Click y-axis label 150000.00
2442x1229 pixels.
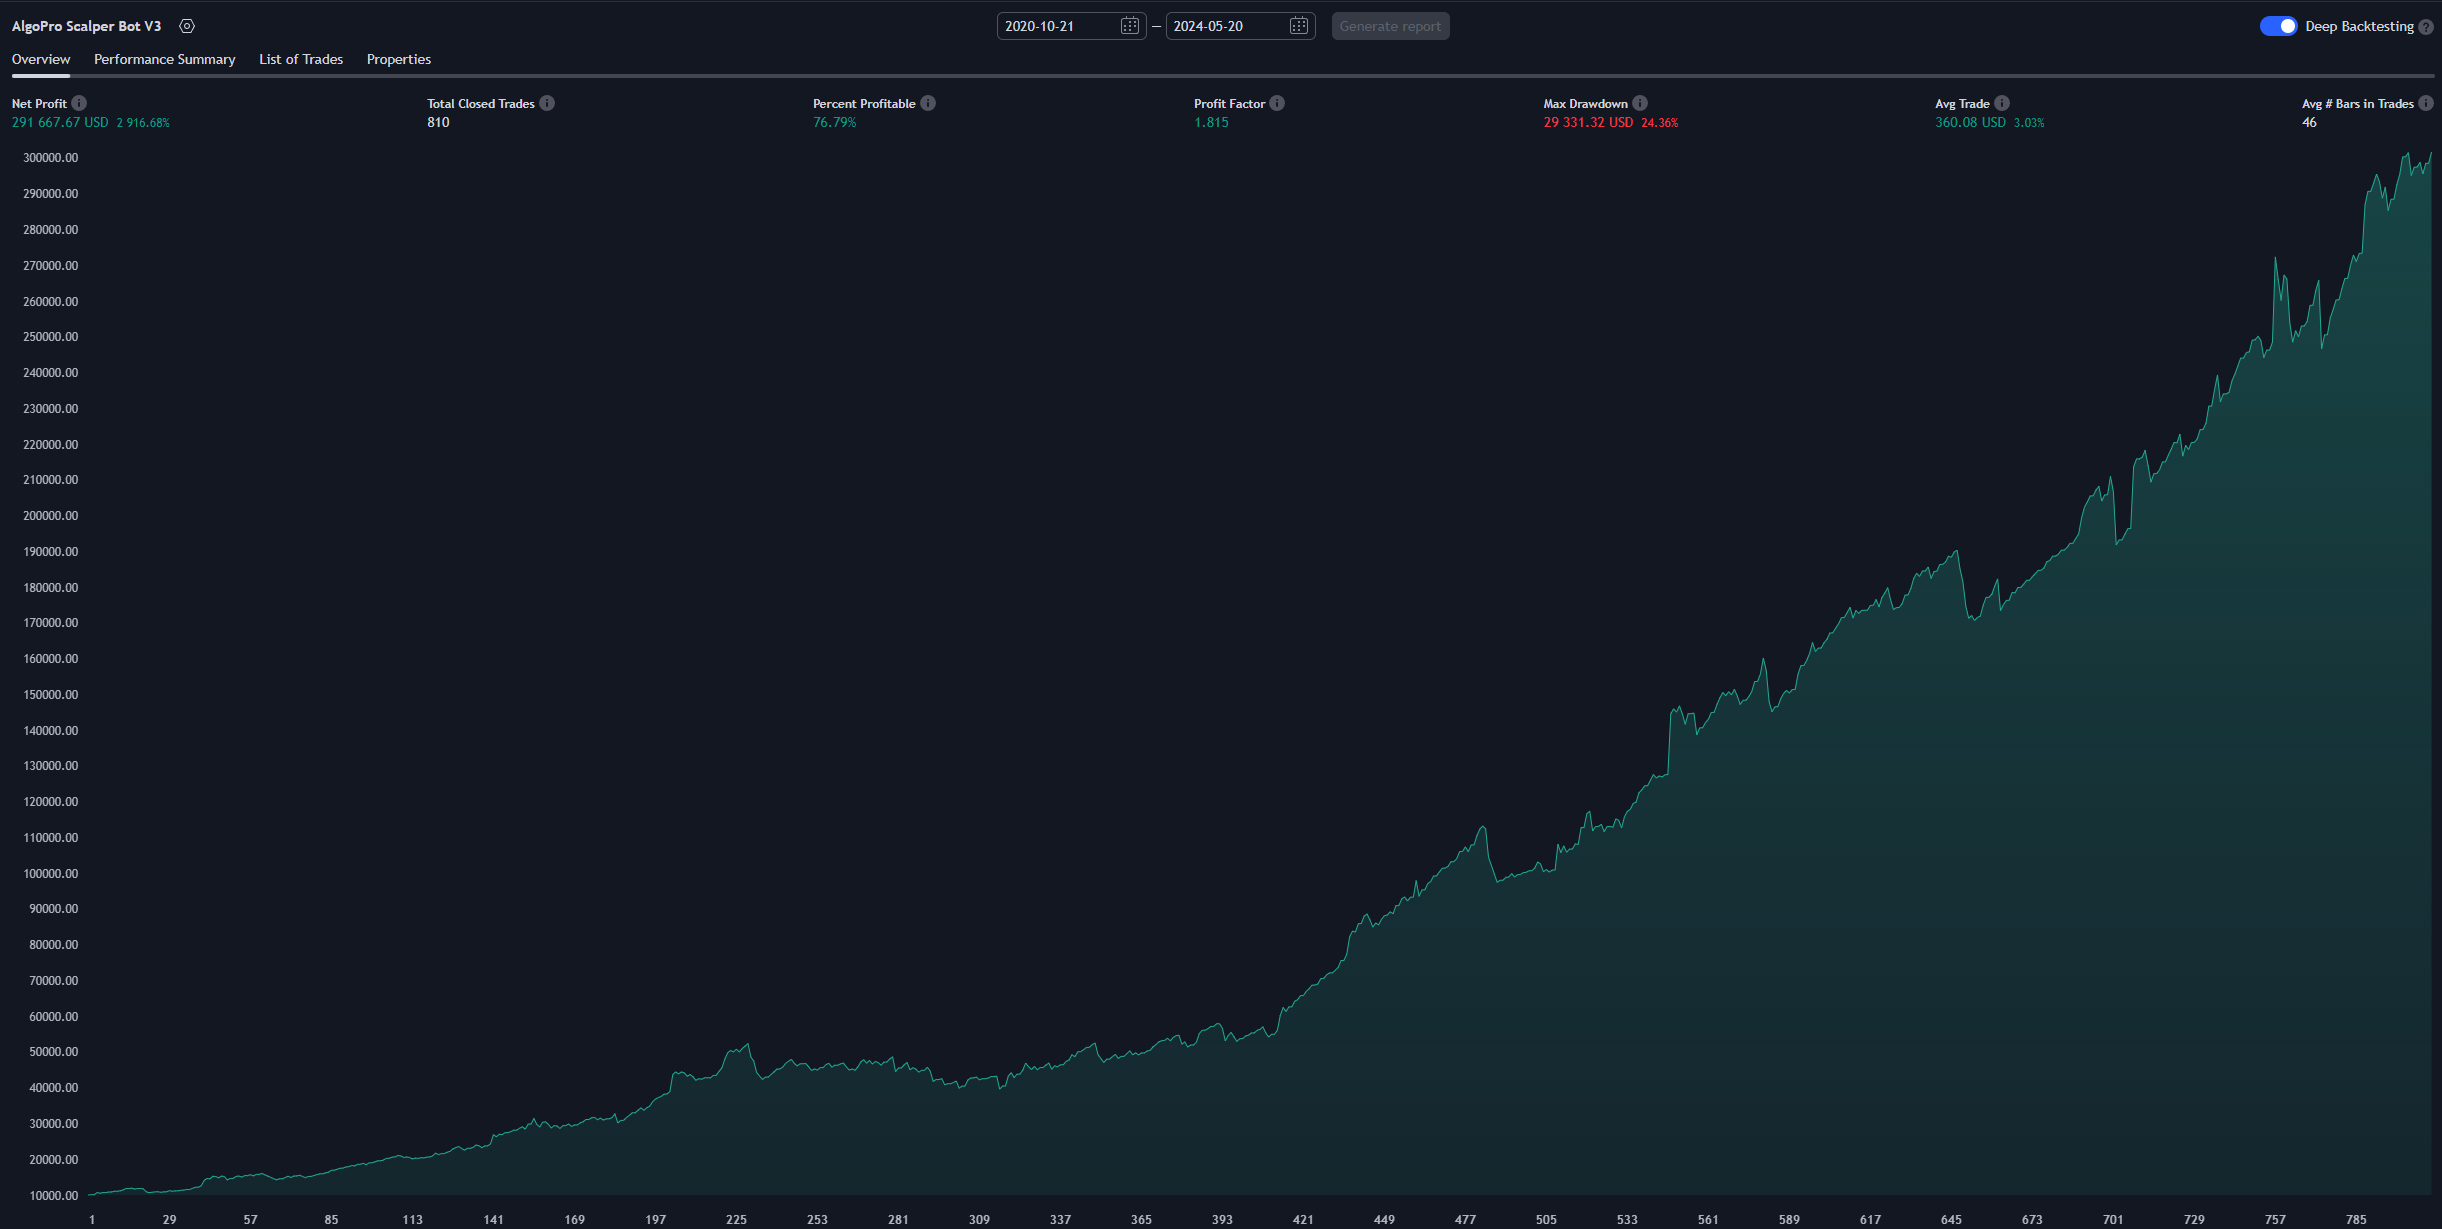tap(51, 695)
